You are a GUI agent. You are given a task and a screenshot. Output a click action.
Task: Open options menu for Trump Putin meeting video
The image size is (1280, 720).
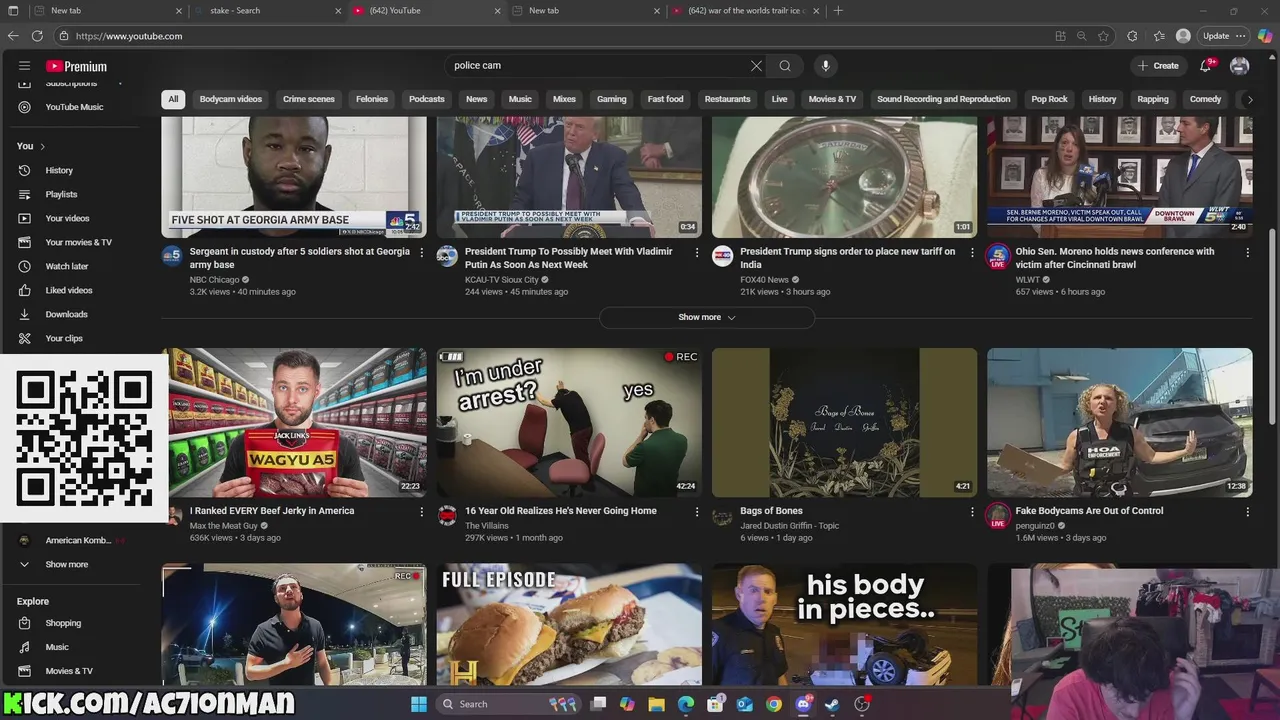697,253
